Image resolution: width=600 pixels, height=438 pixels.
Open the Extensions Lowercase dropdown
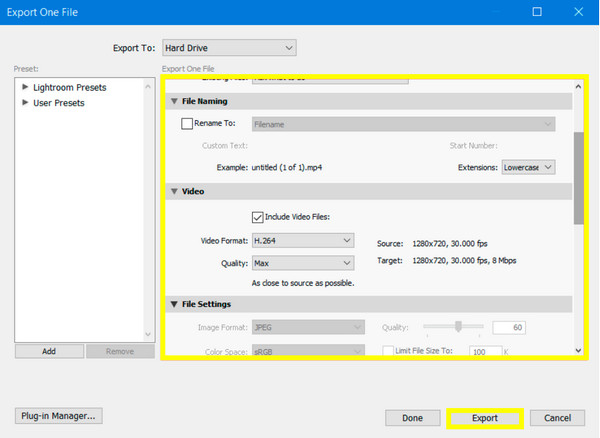pos(528,167)
